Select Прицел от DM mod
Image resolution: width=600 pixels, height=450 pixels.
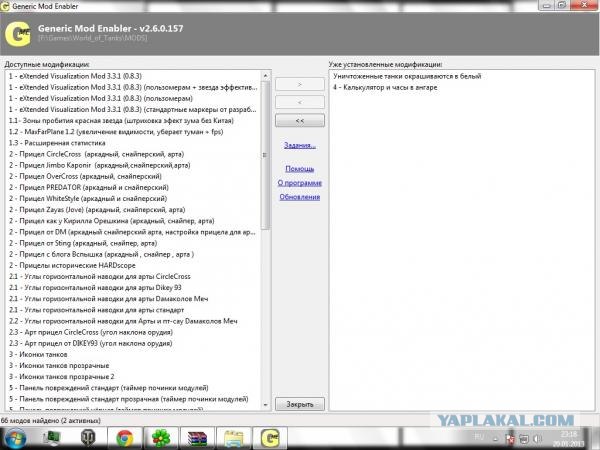[134, 232]
